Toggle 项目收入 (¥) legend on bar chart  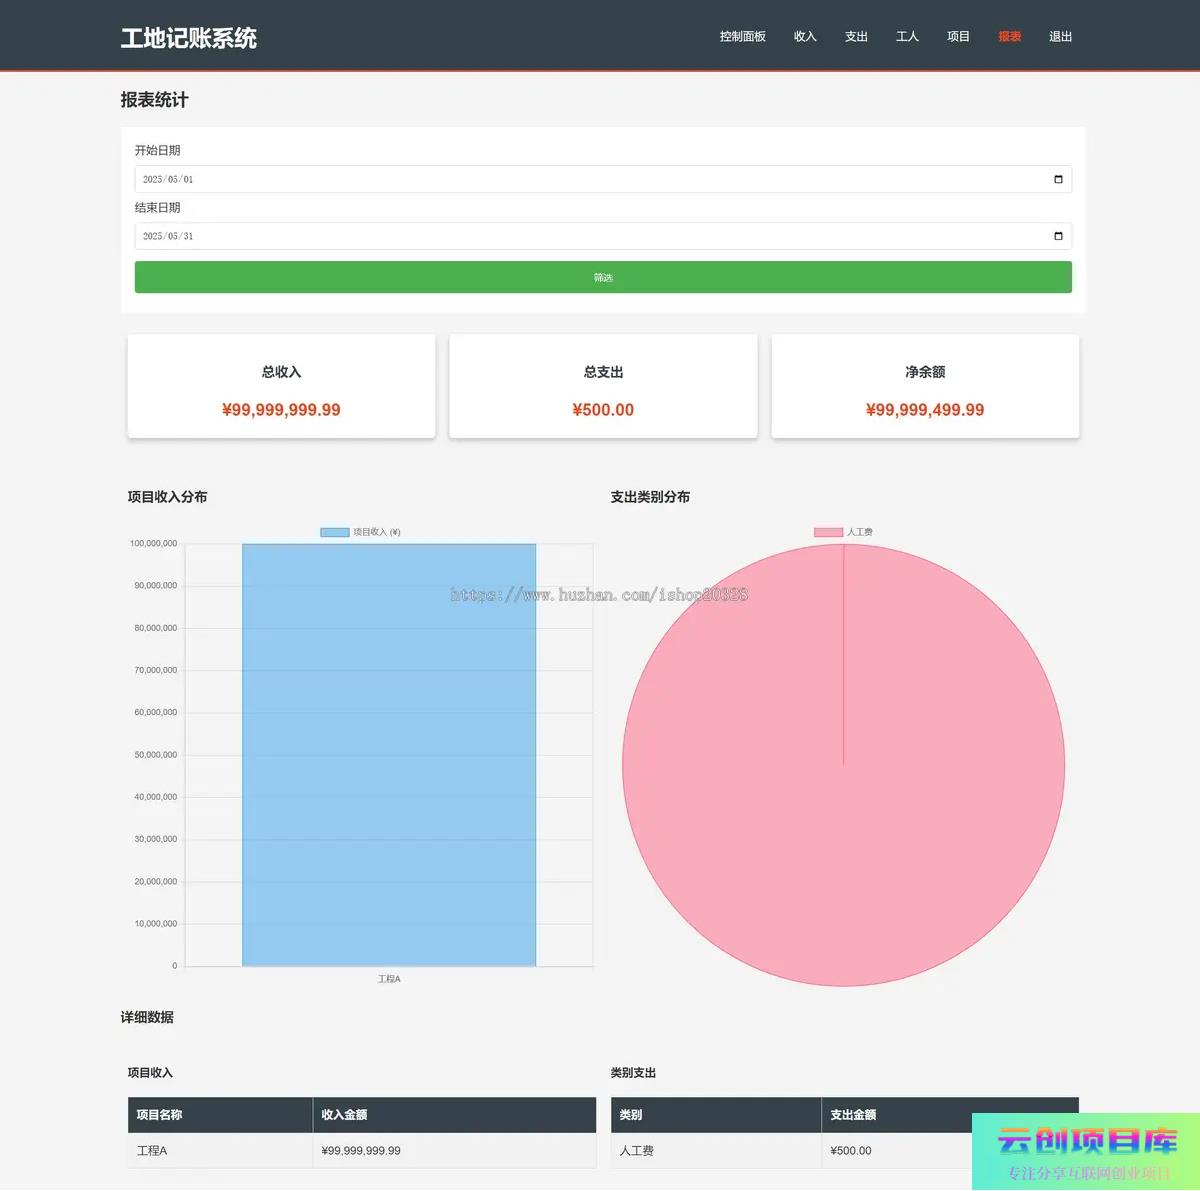coord(360,532)
